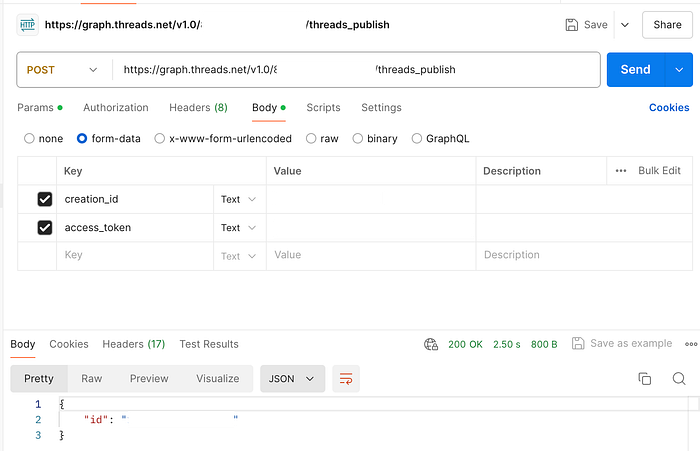The image size is (700, 451).
Task: Select the none body type radio
Action: point(29,138)
